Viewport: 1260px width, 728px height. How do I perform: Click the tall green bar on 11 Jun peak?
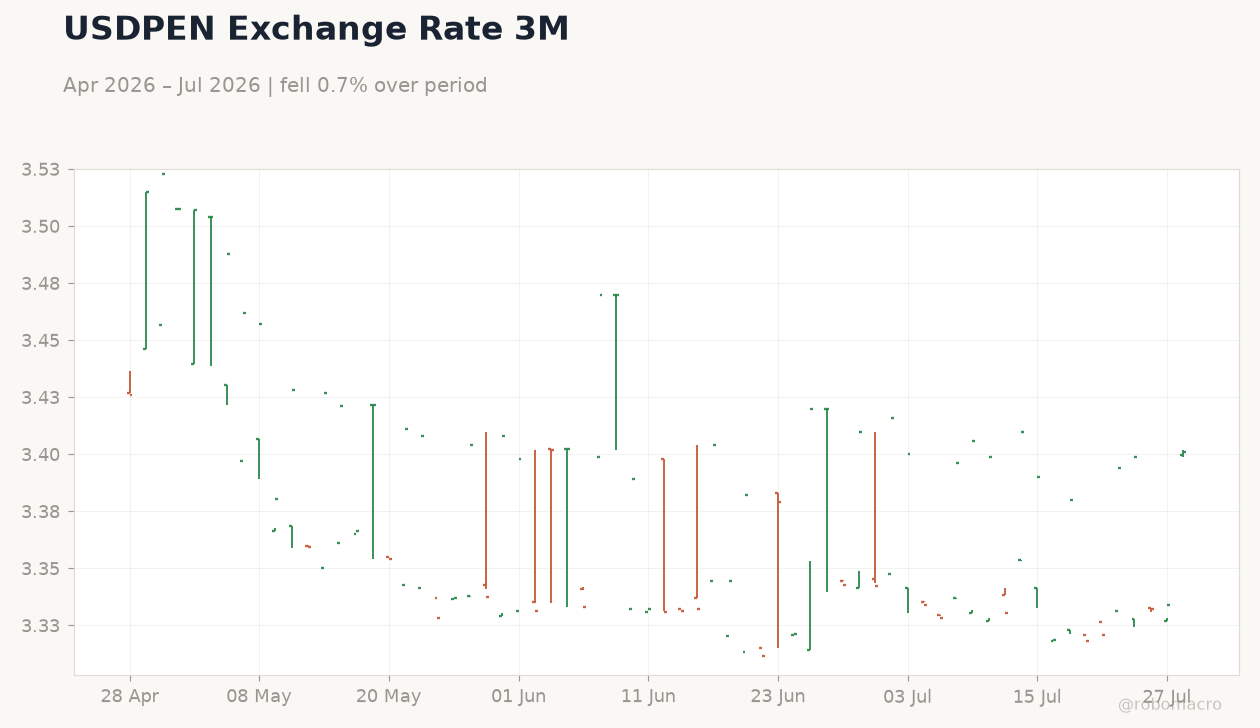tap(616, 372)
